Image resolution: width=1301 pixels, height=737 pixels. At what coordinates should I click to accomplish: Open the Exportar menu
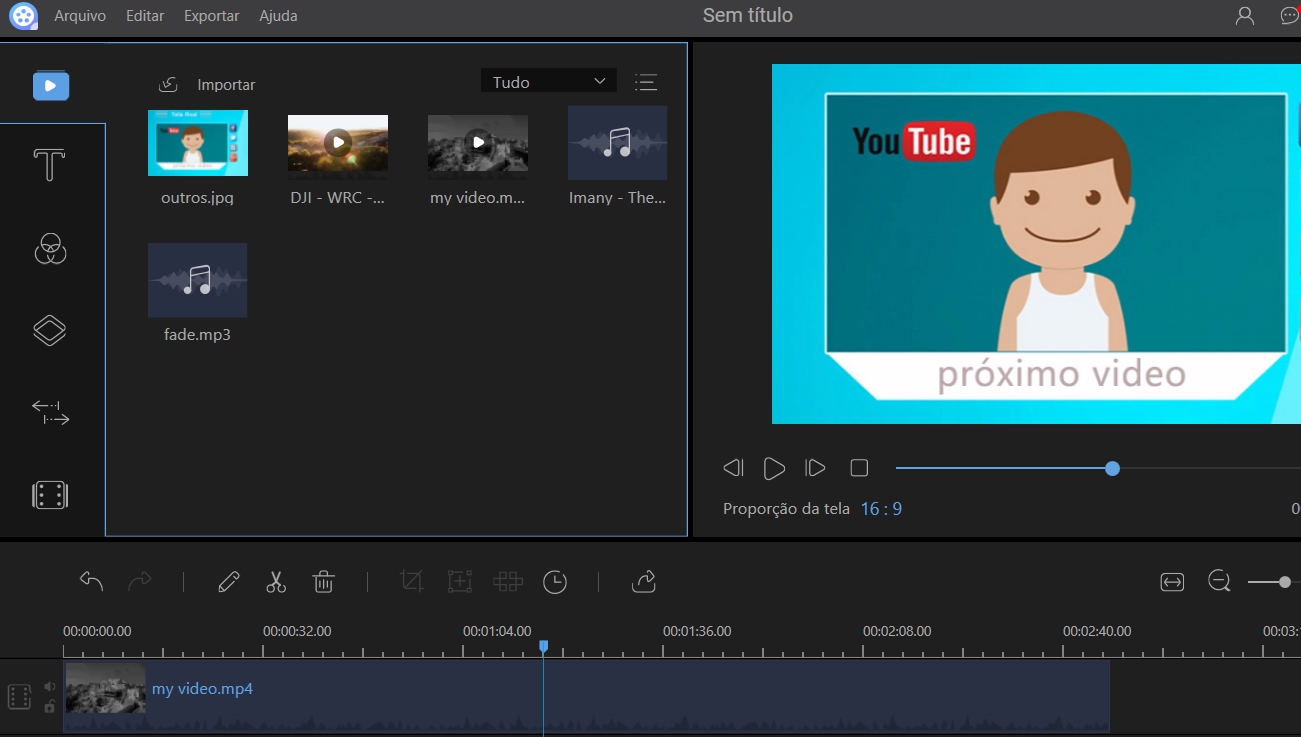coord(212,16)
